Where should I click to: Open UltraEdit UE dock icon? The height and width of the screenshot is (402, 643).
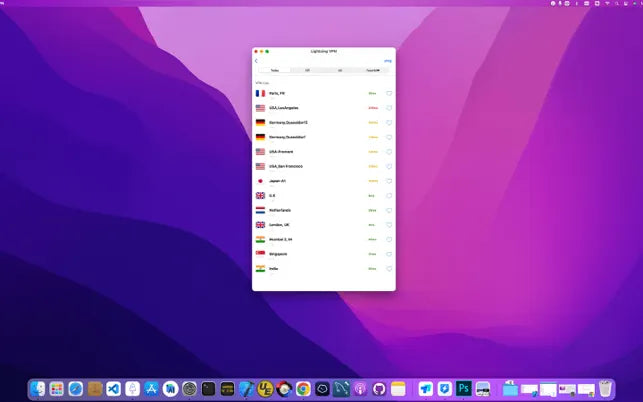point(265,388)
